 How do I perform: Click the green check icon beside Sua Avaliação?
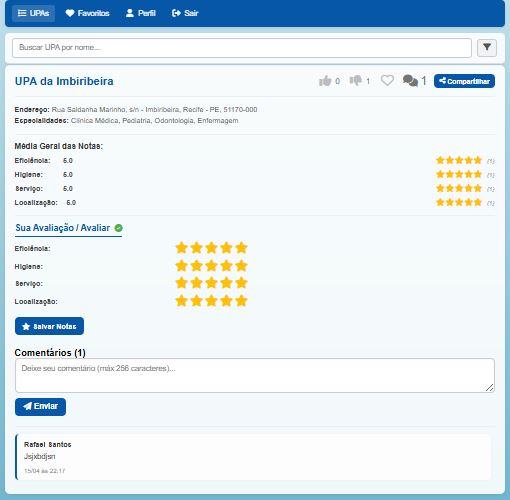coord(118,228)
